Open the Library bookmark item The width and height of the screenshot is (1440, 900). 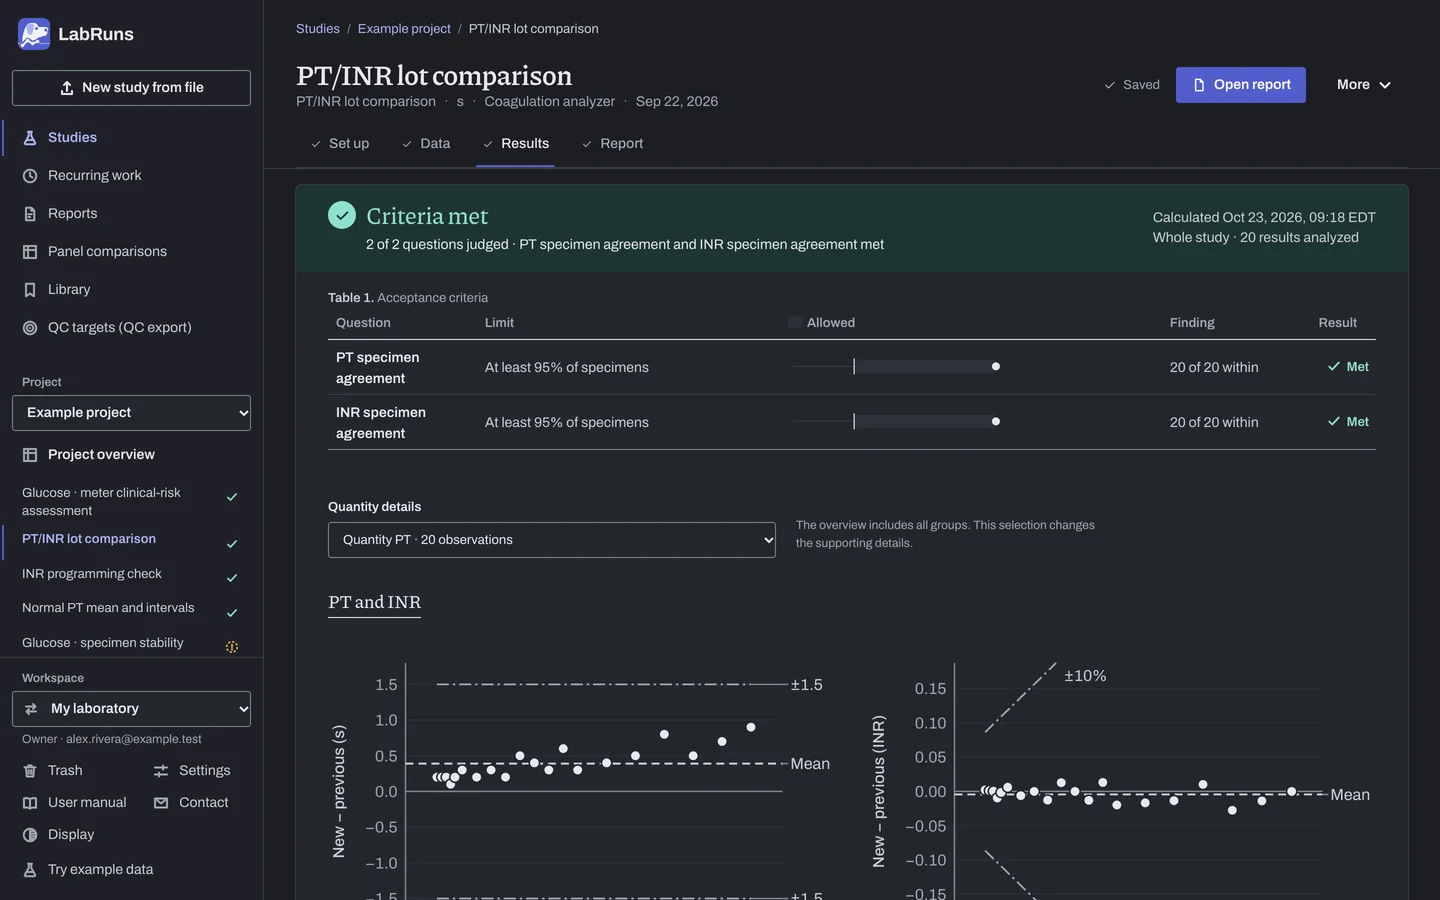point(133,290)
